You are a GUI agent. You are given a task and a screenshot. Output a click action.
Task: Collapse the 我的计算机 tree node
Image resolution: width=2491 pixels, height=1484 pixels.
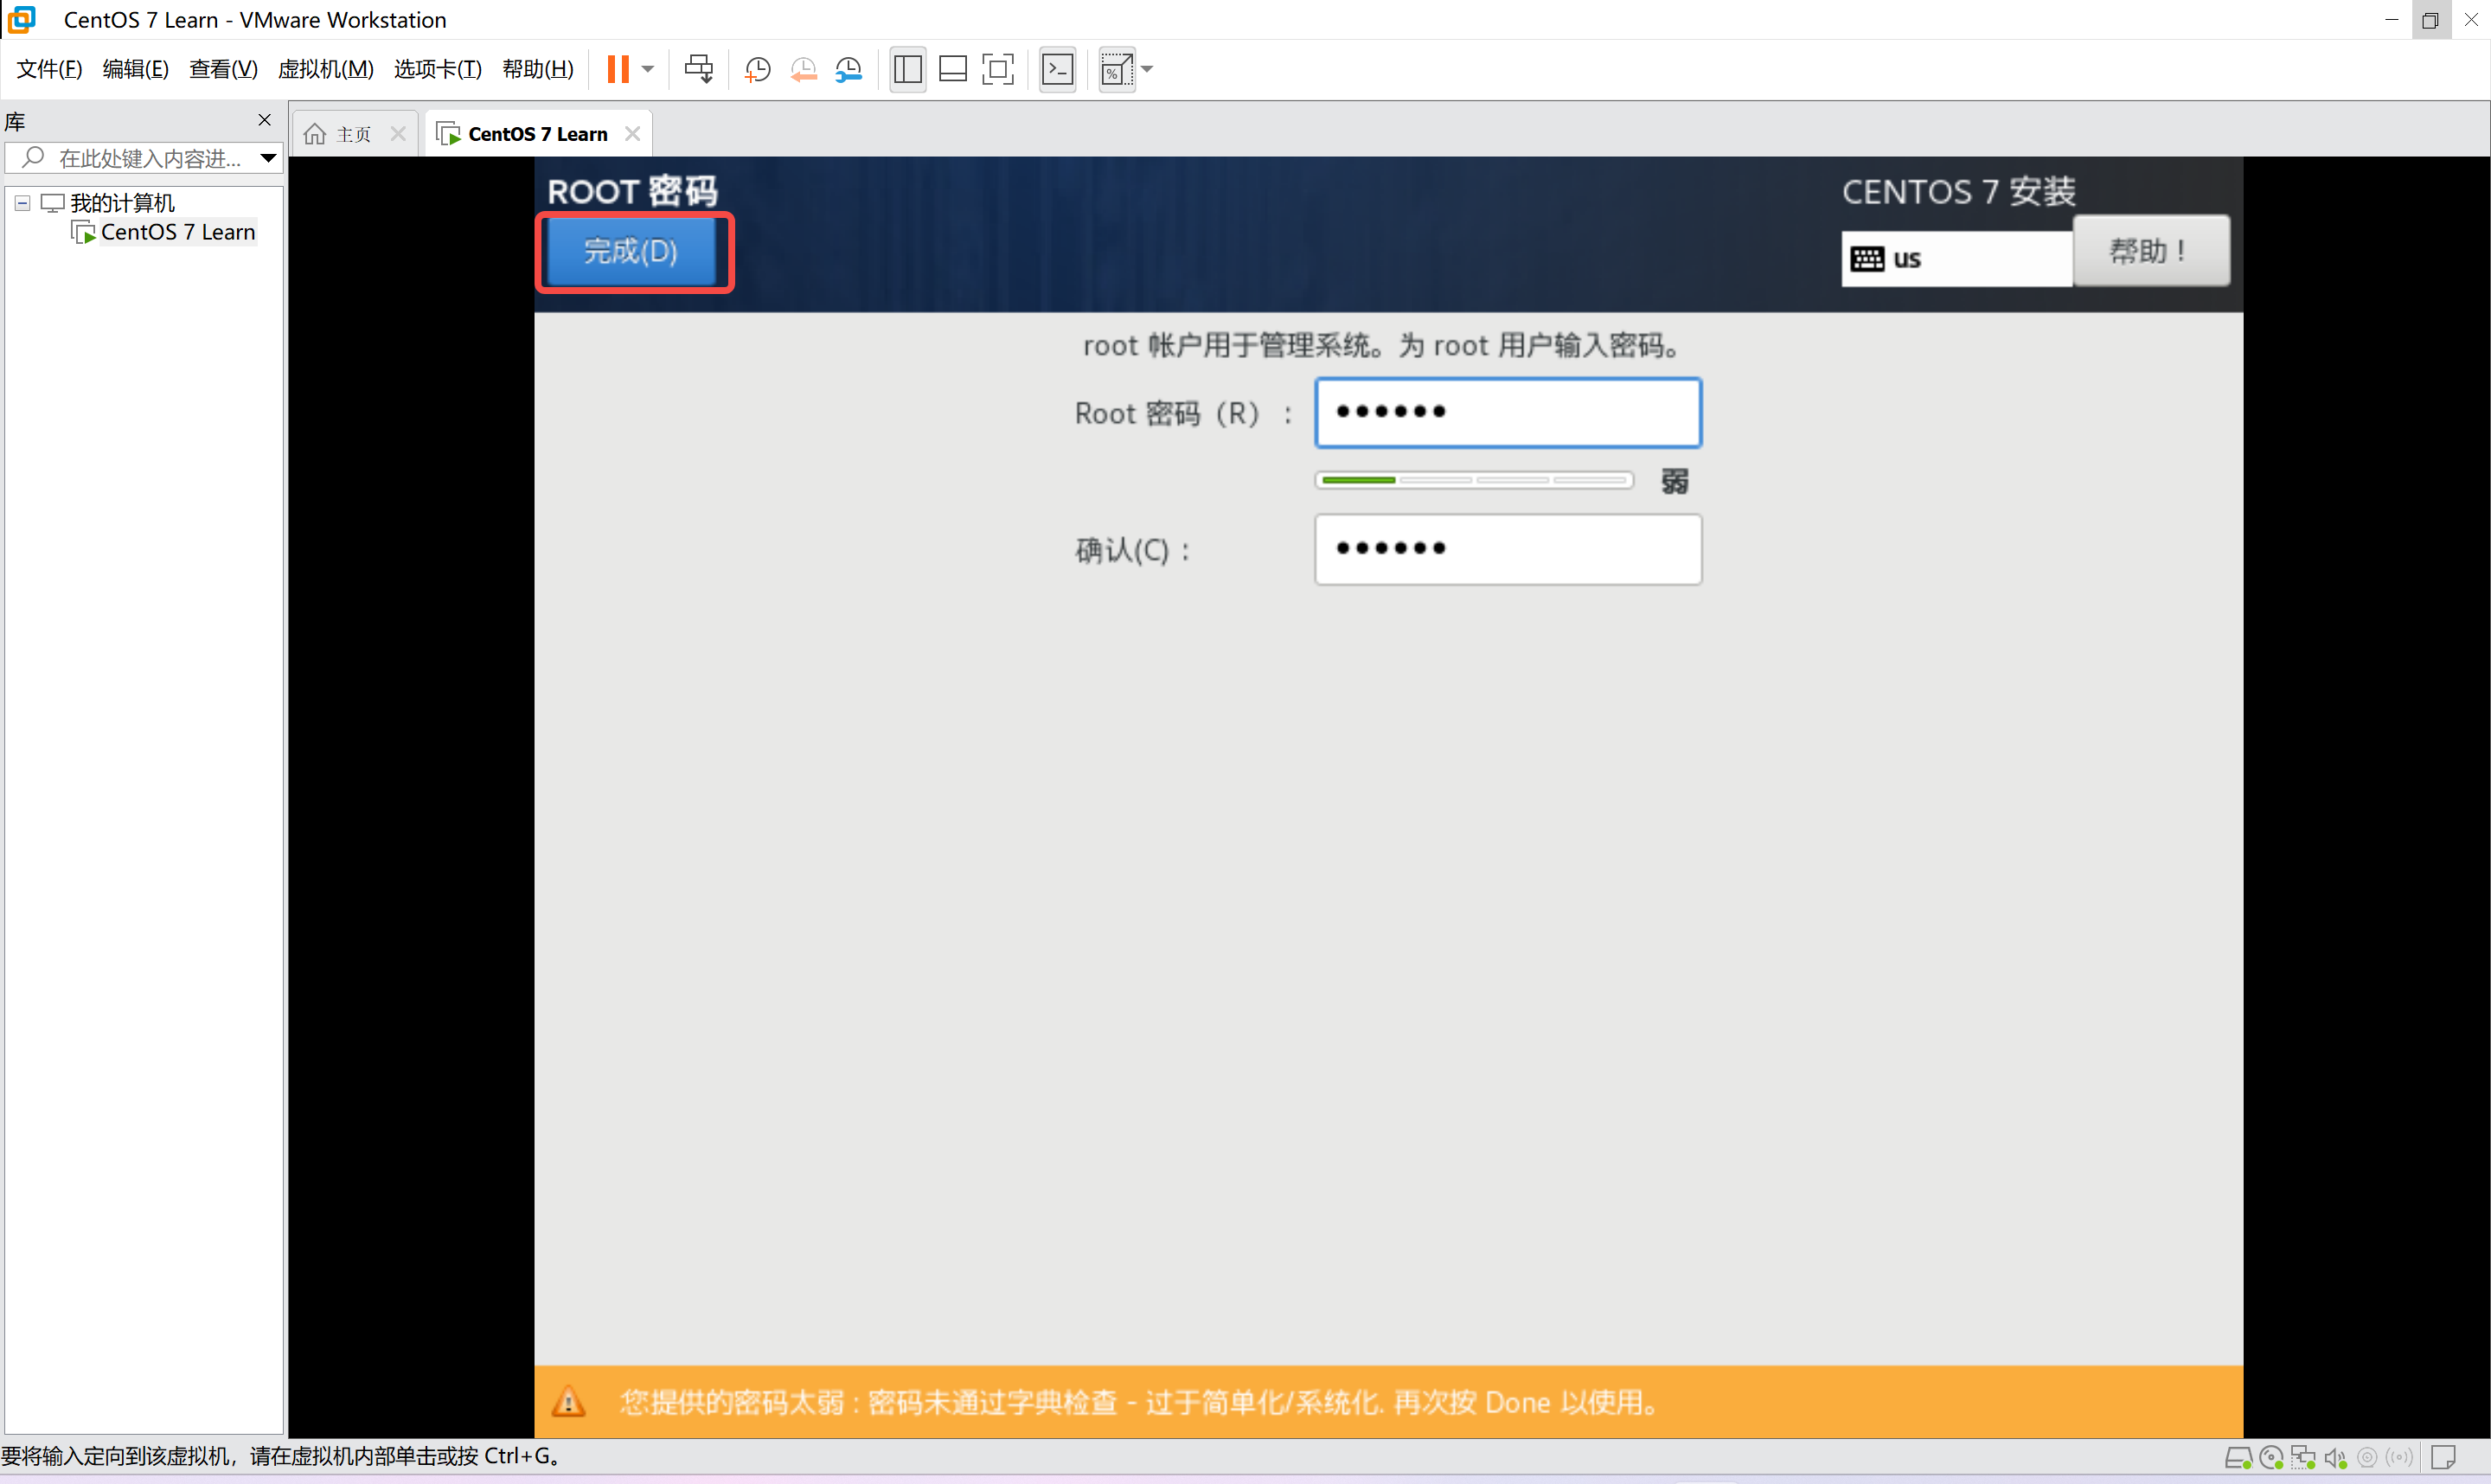pyautogui.click(x=22, y=203)
